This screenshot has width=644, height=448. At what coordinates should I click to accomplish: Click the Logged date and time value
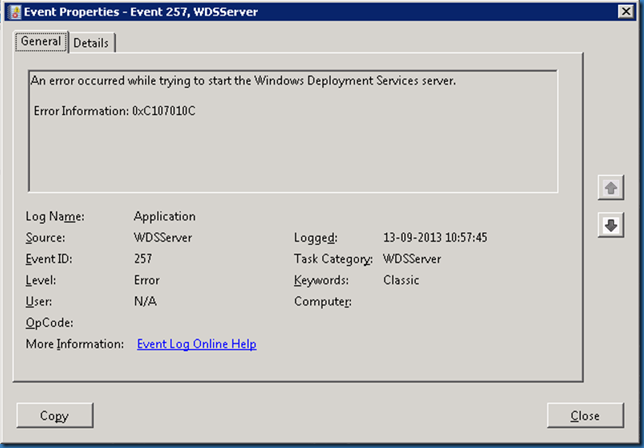pyautogui.click(x=435, y=238)
